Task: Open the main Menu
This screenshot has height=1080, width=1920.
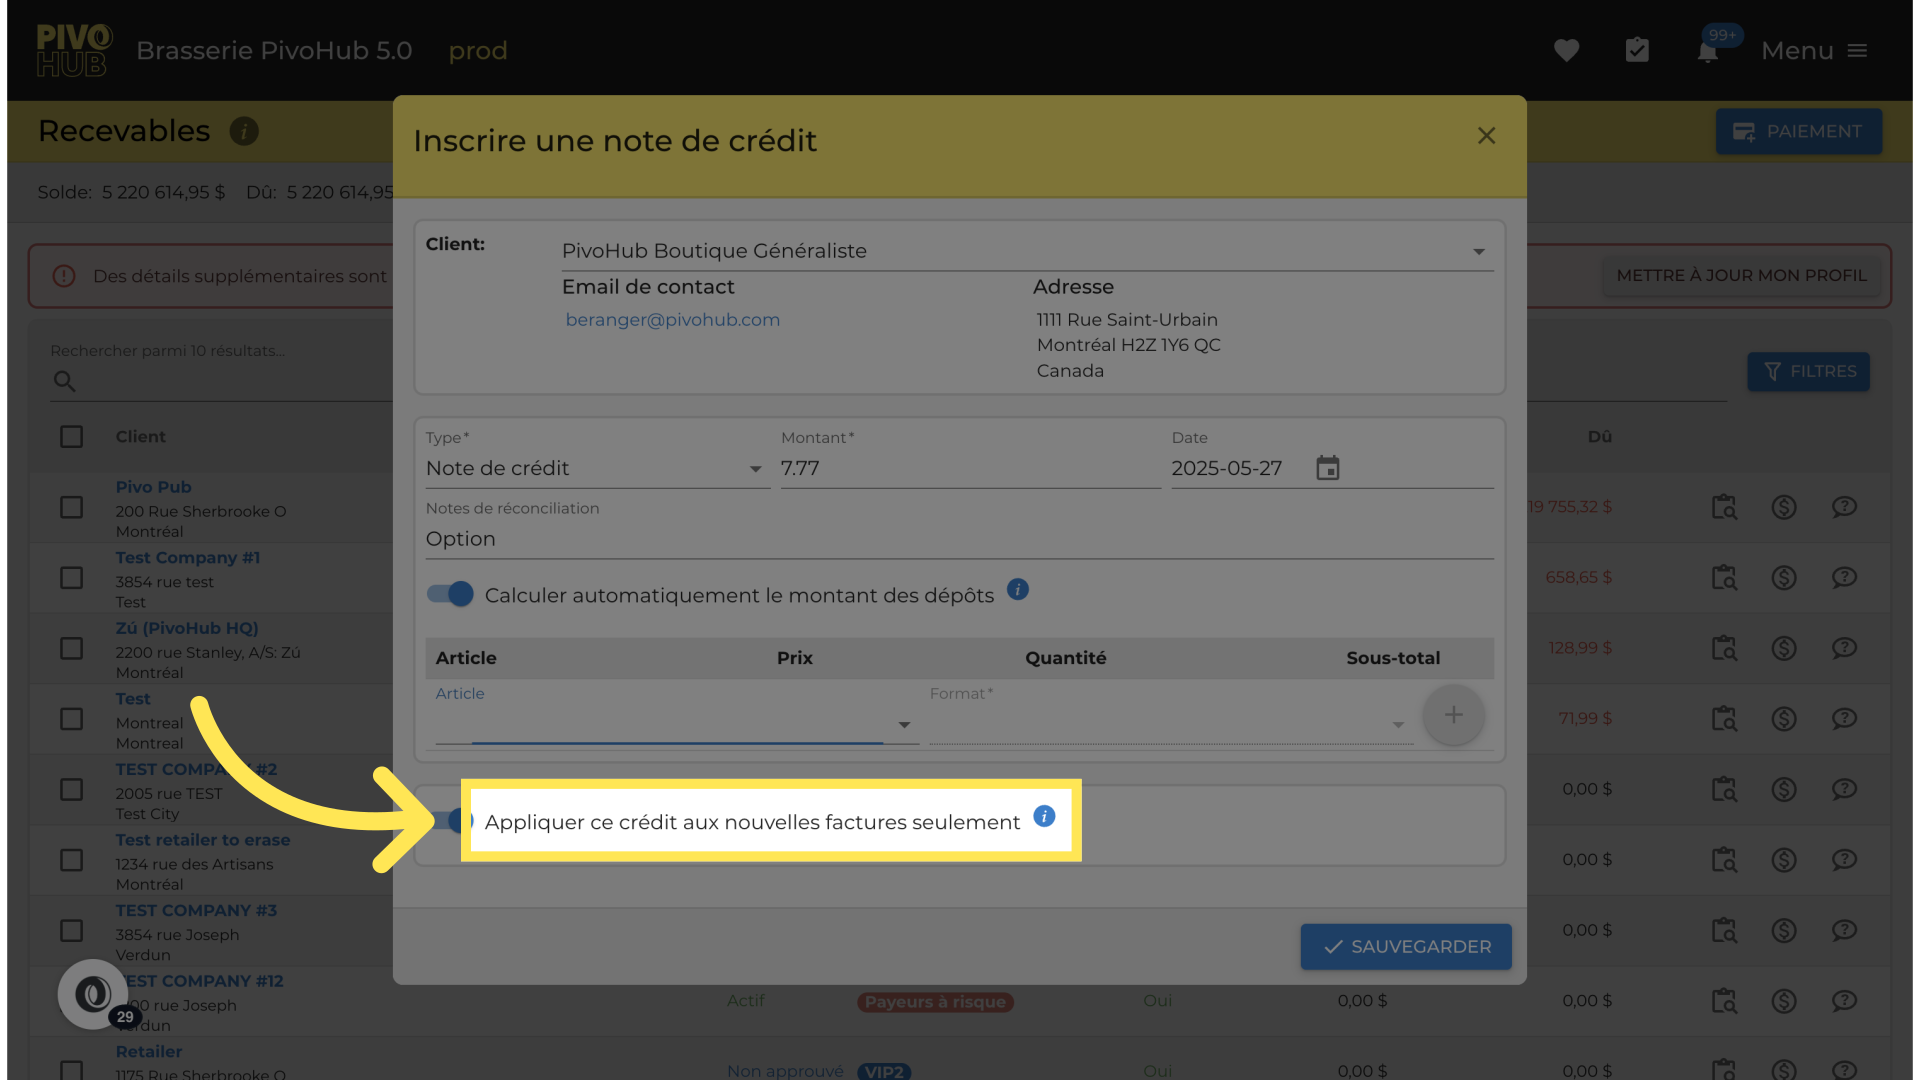Action: pyautogui.click(x=1814, y=50)
